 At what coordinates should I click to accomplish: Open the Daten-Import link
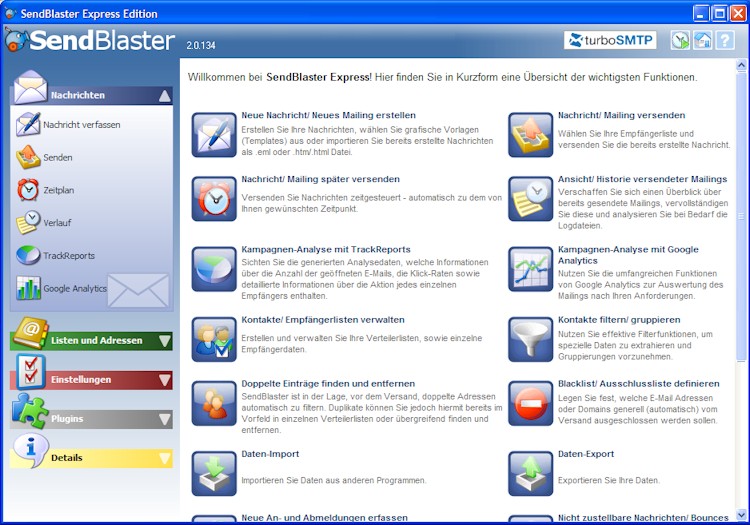[x=270, y=454]
